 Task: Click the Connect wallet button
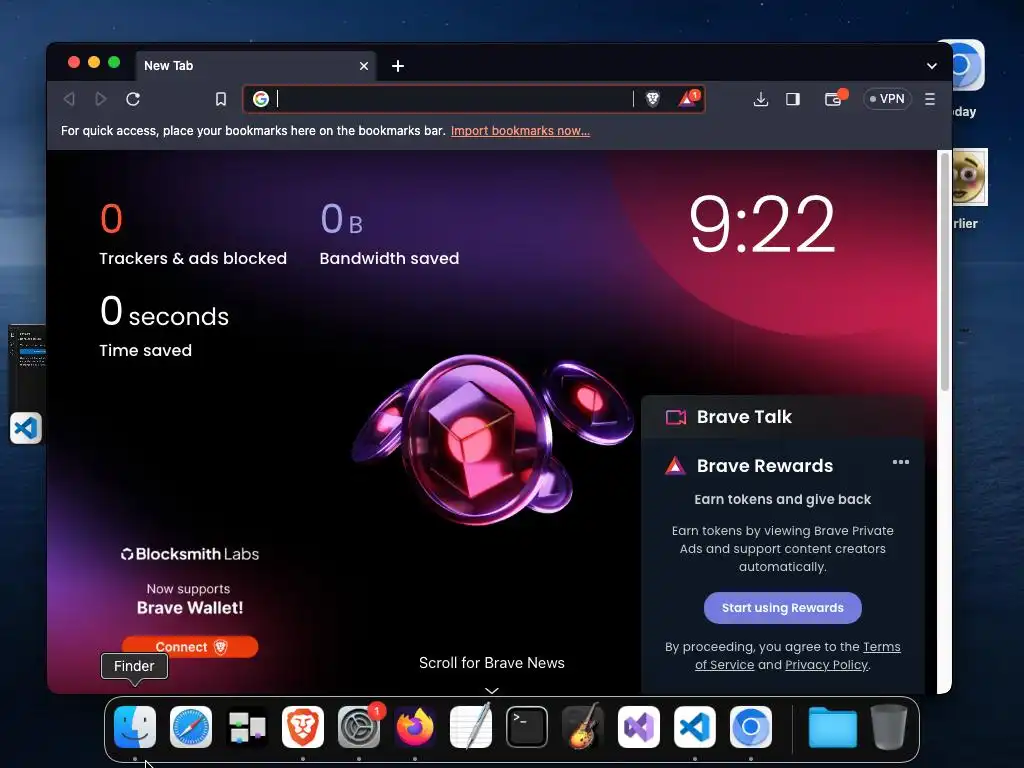pos(190,647)
